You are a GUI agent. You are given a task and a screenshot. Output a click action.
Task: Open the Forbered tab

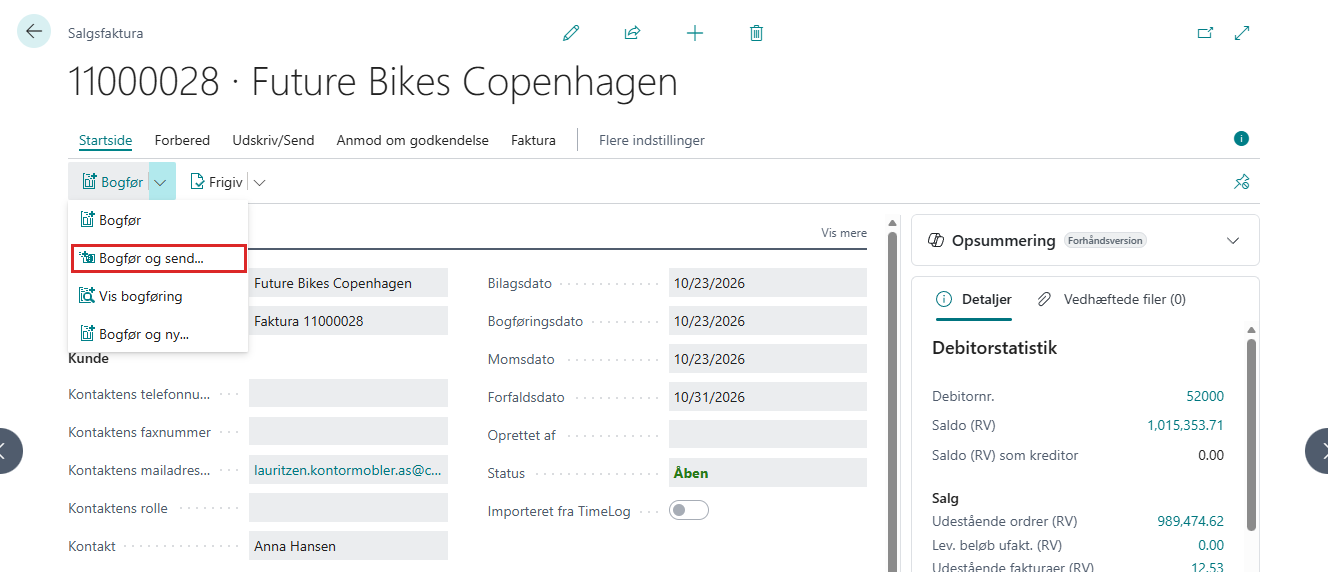tap(182, 140)
